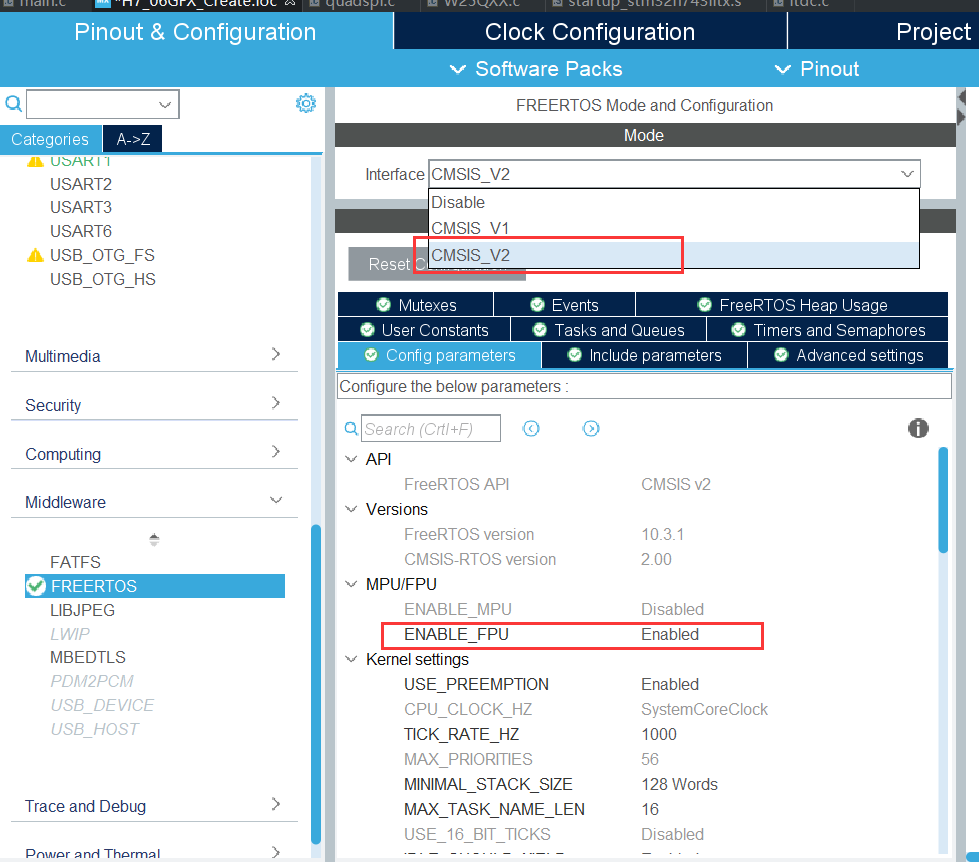Select USART3 in the peripheral list
Viewport: 979px width, 862px height.
tap(81, 207)
